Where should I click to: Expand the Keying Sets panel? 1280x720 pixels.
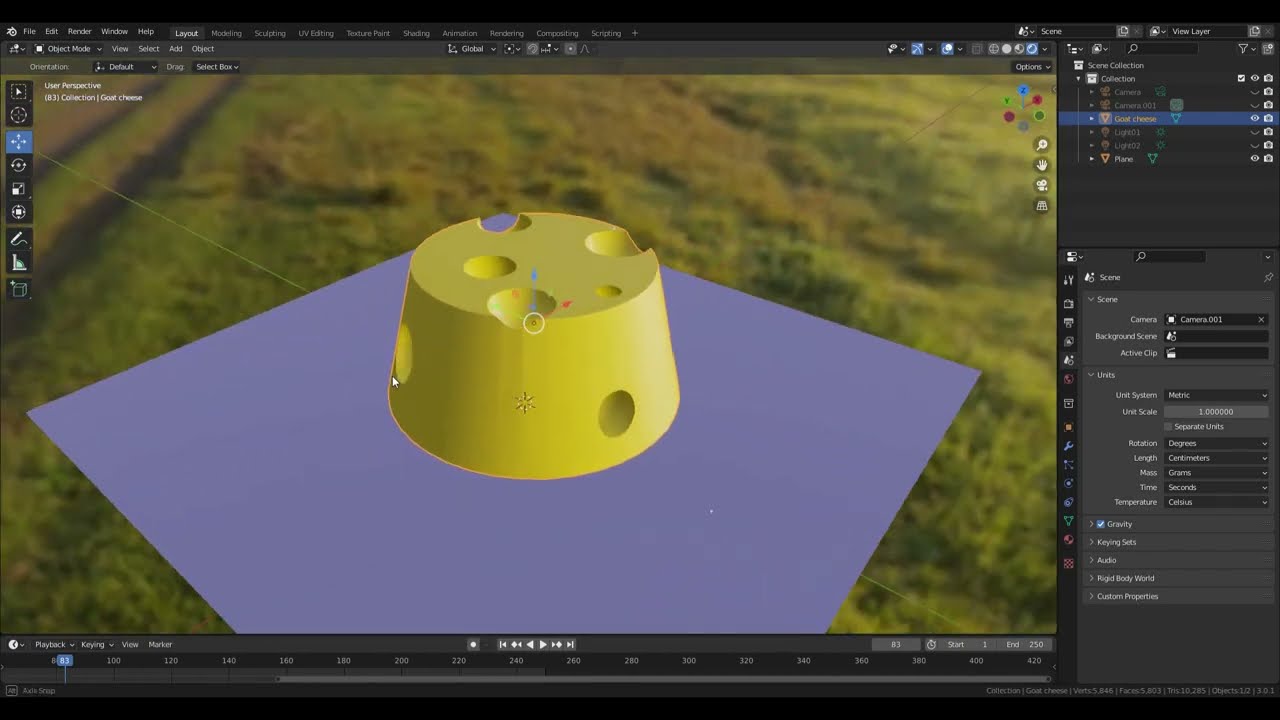pyautogui.click(x=1116, y=542)
